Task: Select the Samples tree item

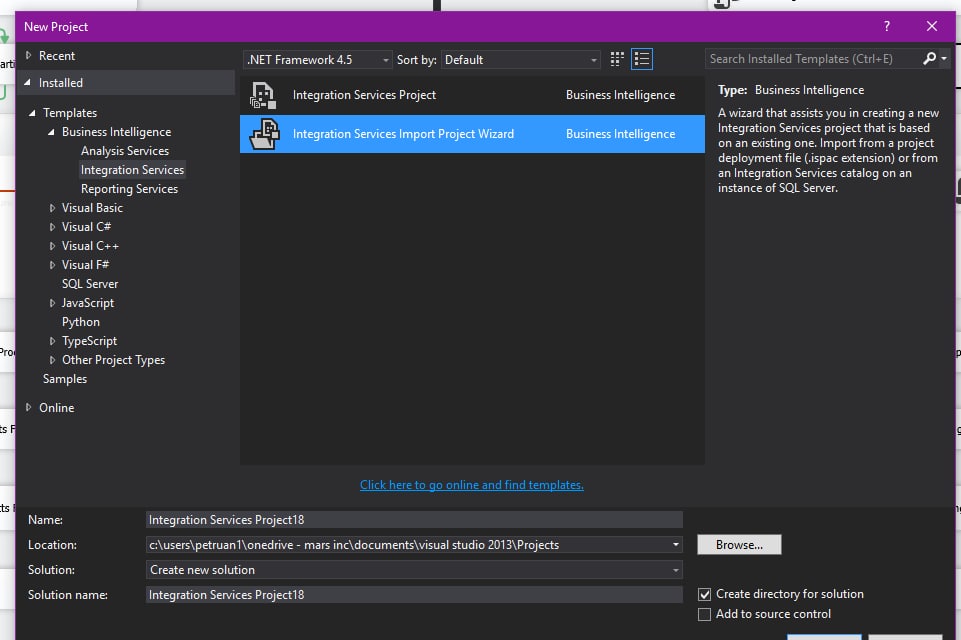Action: tap(65, 379)
